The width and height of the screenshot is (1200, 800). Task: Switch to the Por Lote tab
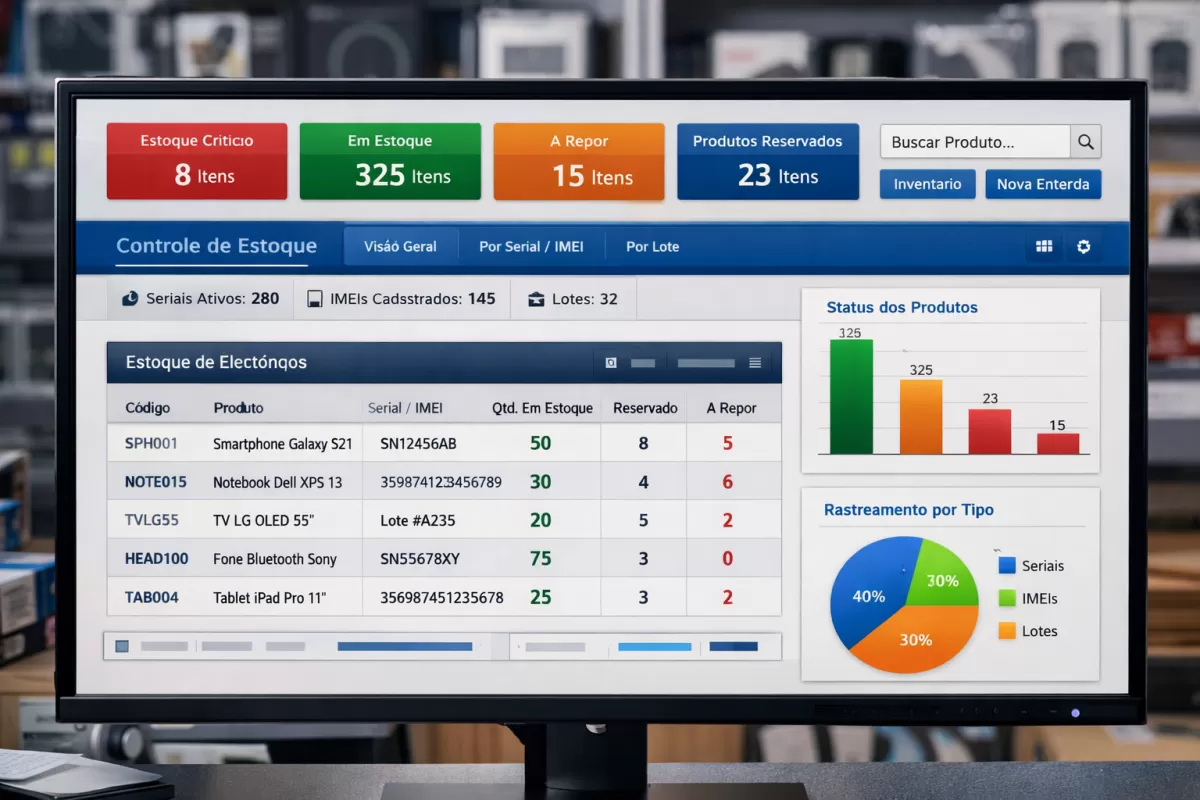[x=652, y=247]
